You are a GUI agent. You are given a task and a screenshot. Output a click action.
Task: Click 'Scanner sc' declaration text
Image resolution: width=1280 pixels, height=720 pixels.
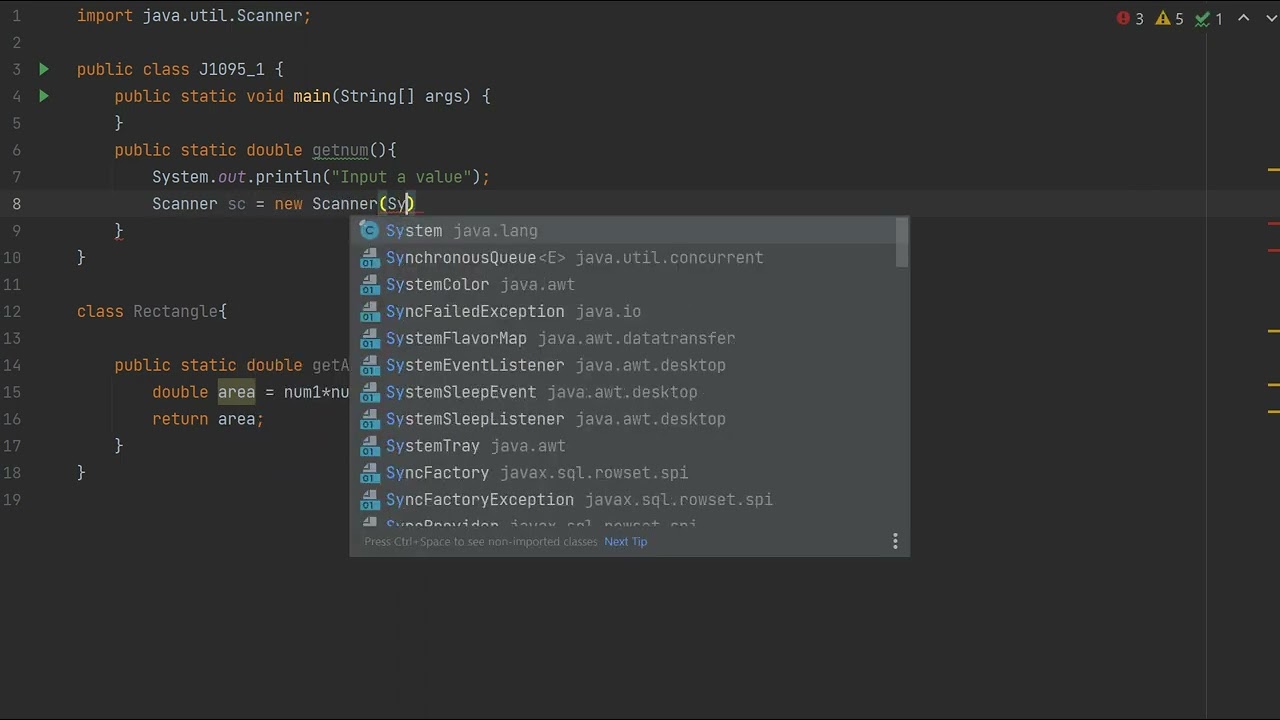(199, 204)
